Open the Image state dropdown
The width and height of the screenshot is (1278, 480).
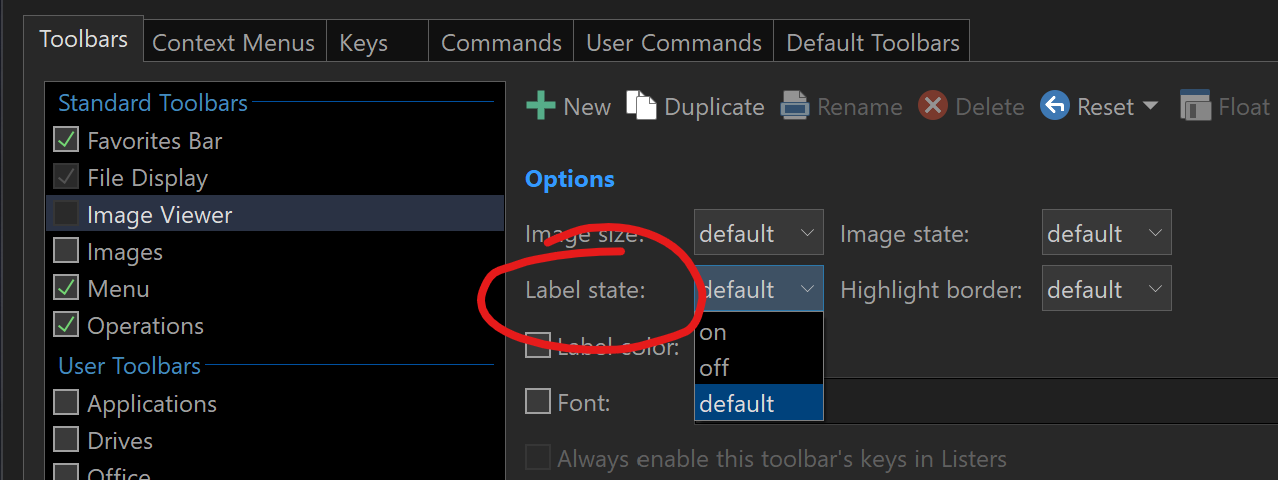pyautogui.click(x=1106, y=233)
